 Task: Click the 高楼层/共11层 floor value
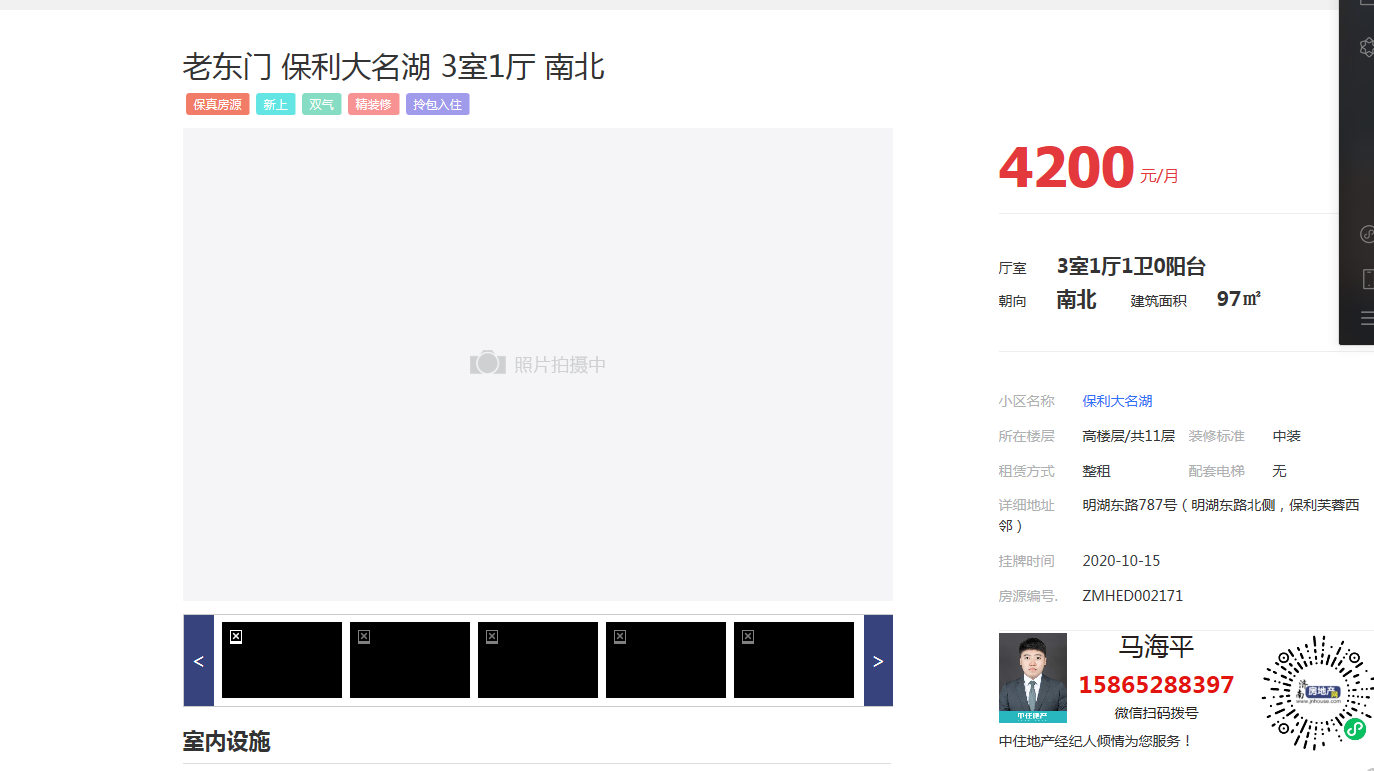point(1128,436)
